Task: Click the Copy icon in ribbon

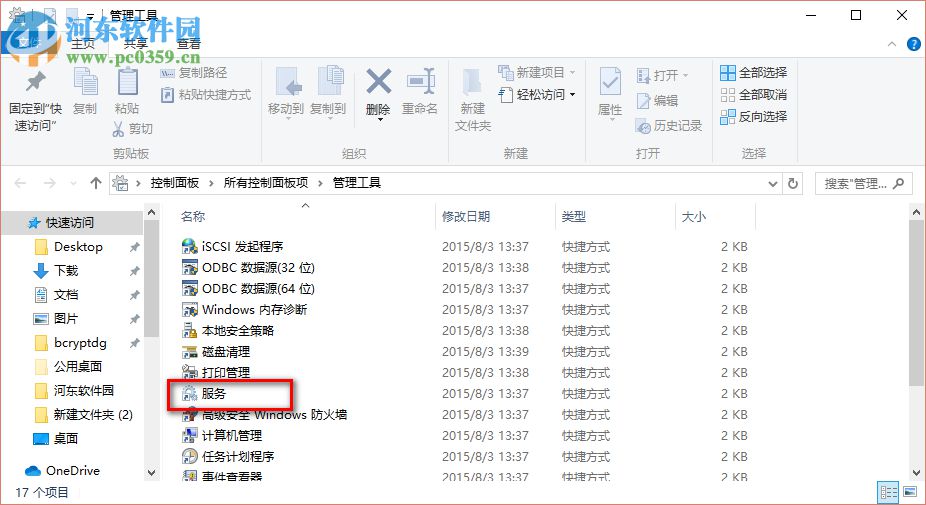Action: pyautogui.click(x=85, y=82)
